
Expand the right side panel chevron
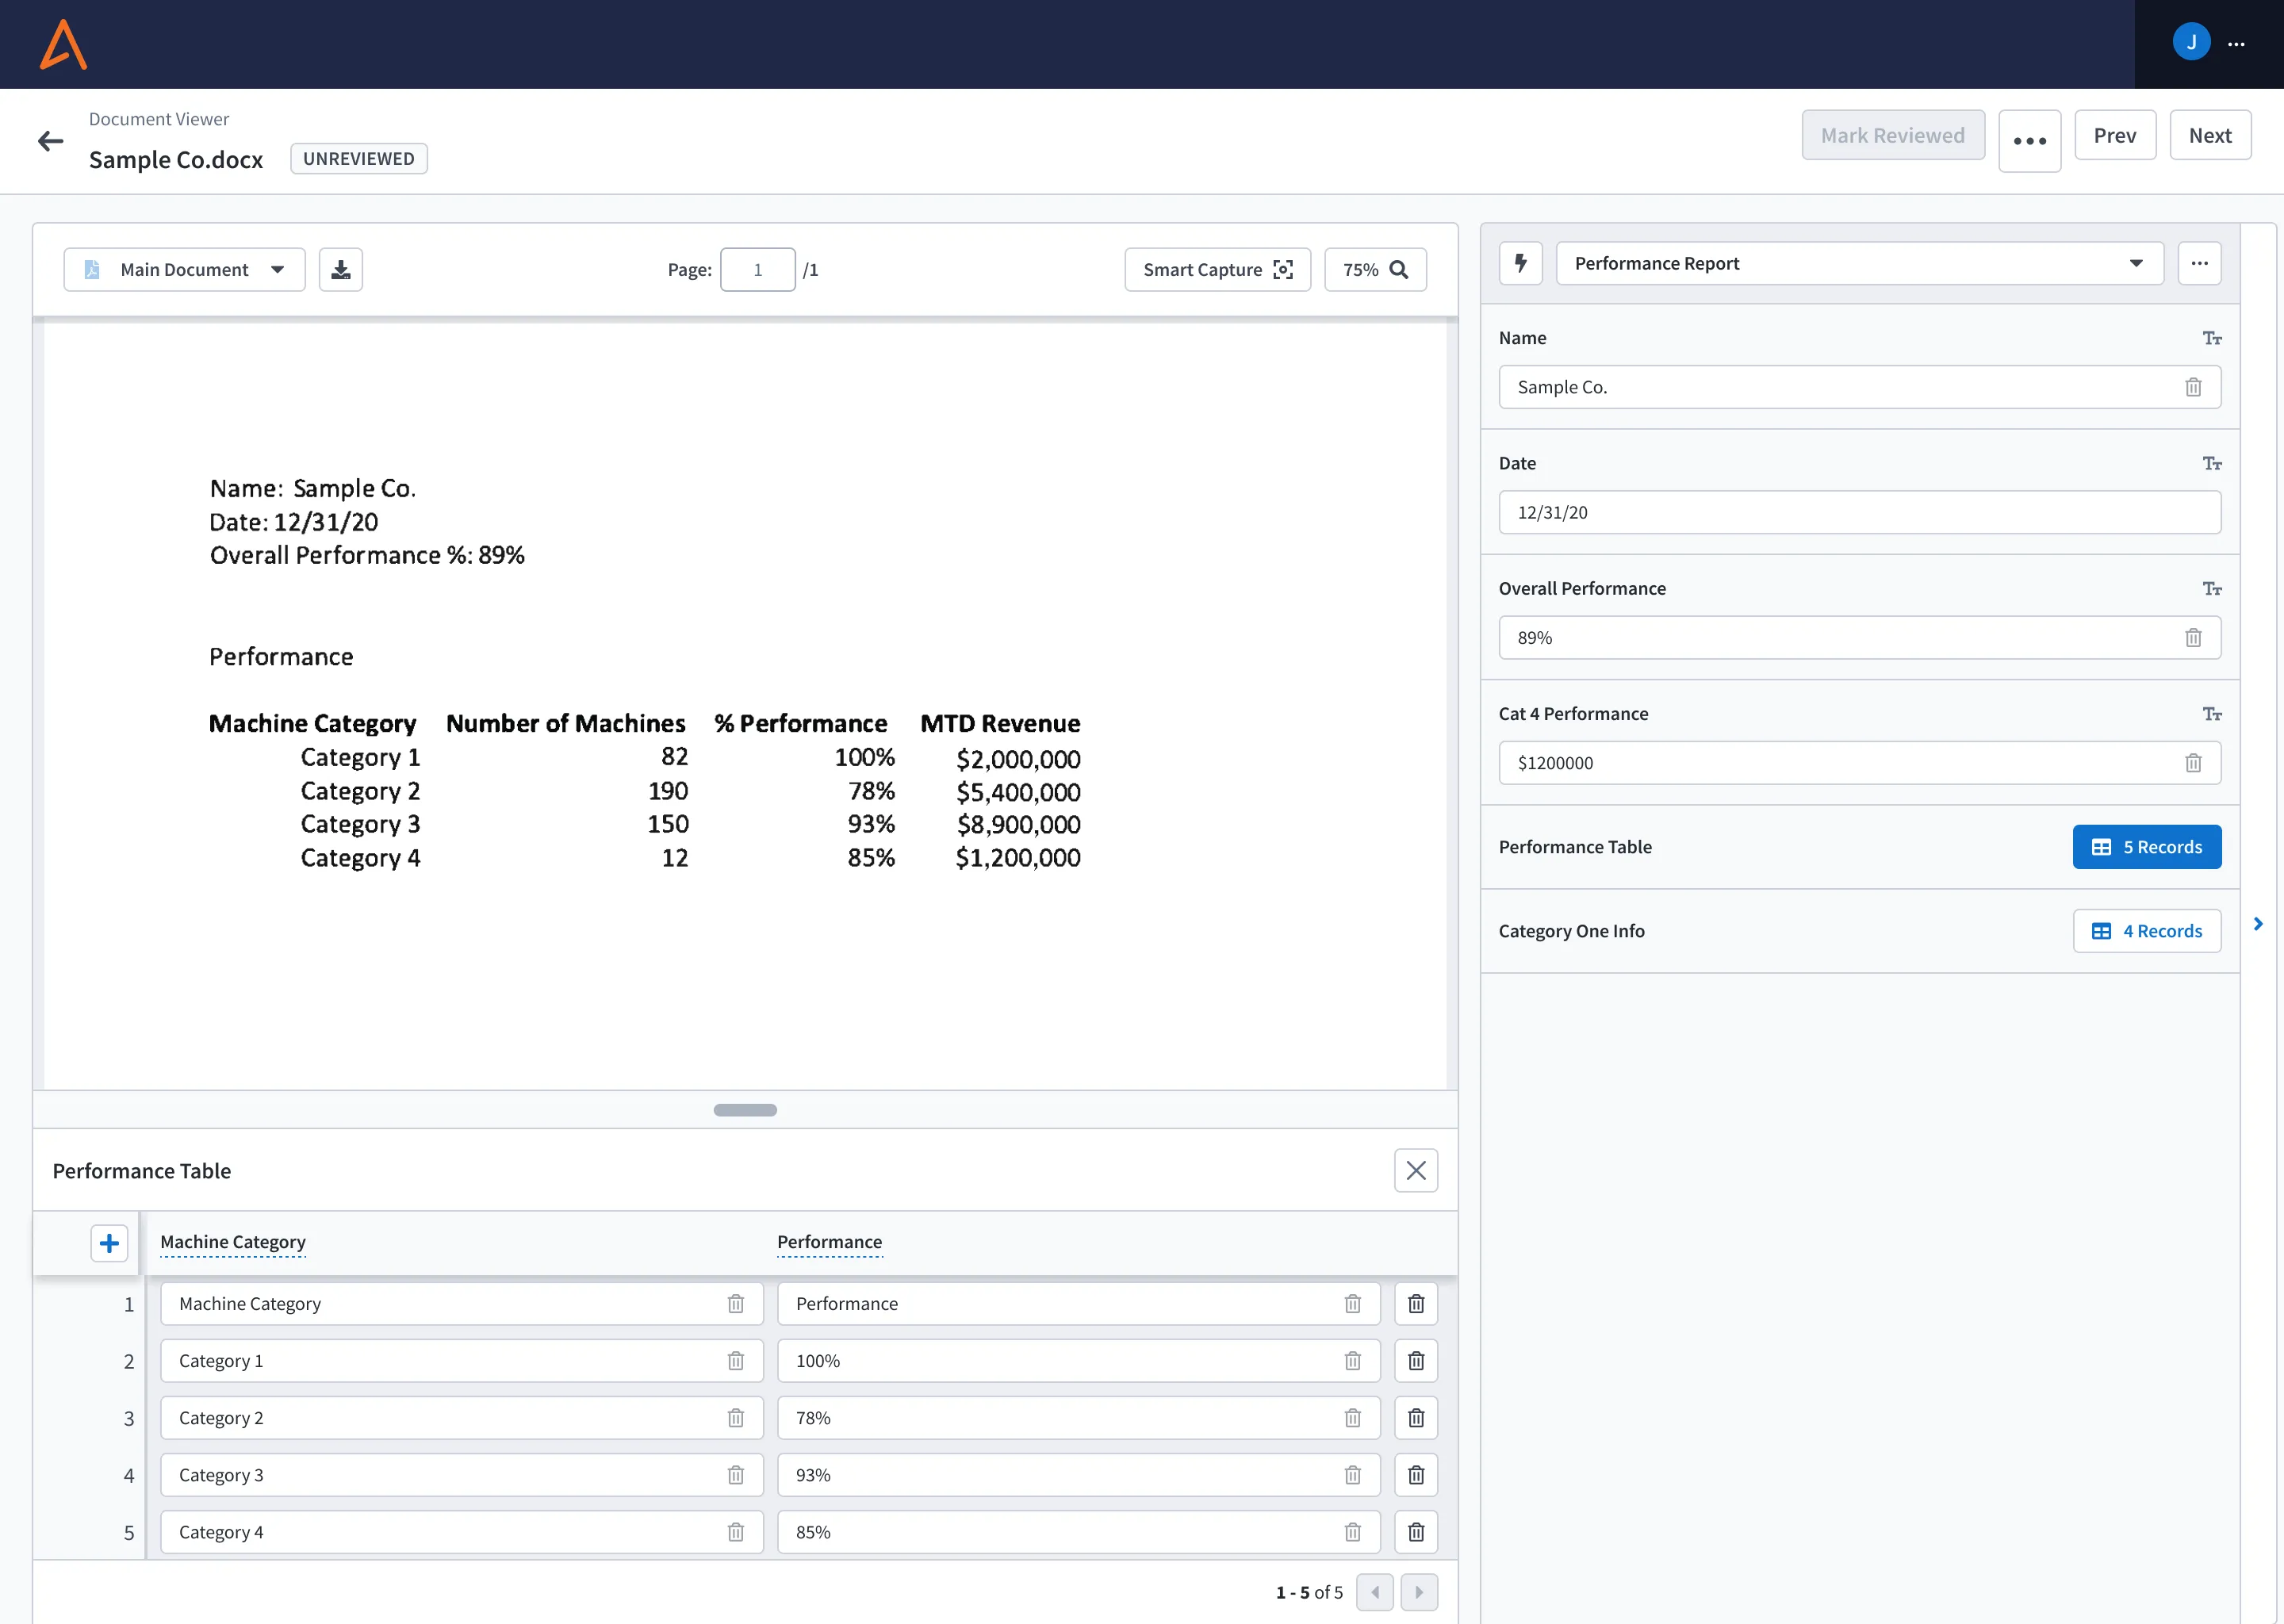2258,924
